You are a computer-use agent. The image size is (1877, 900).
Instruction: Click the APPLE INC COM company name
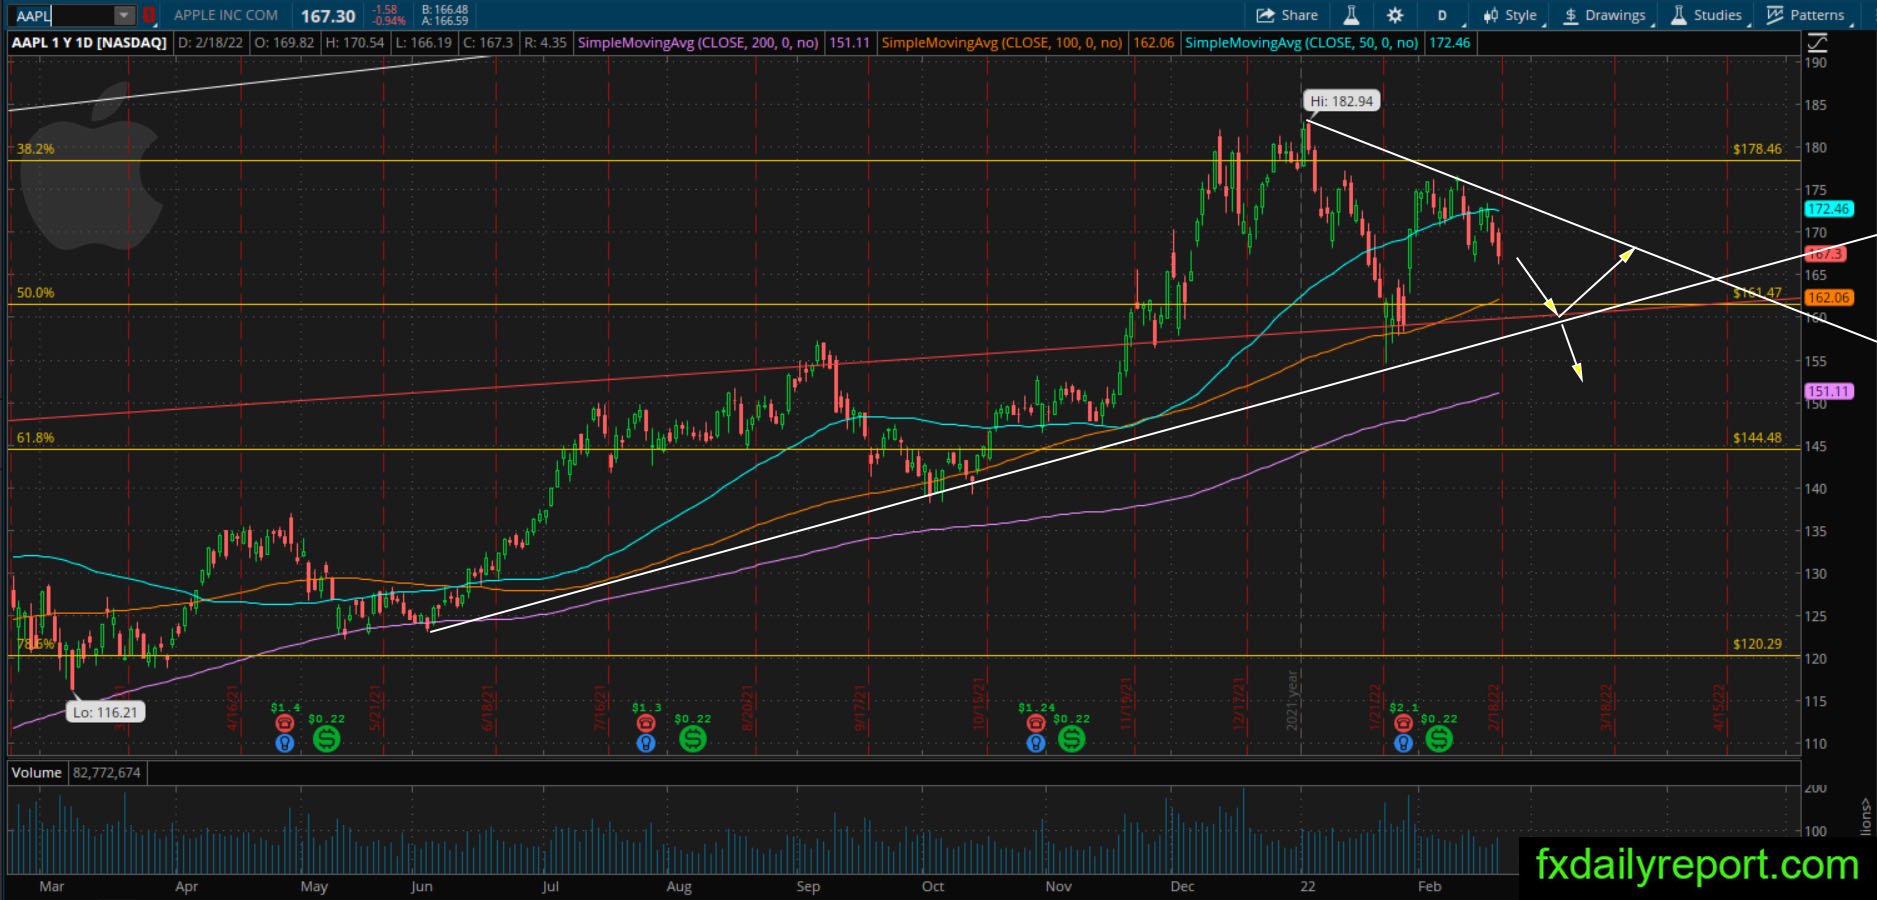click(226, 15)
